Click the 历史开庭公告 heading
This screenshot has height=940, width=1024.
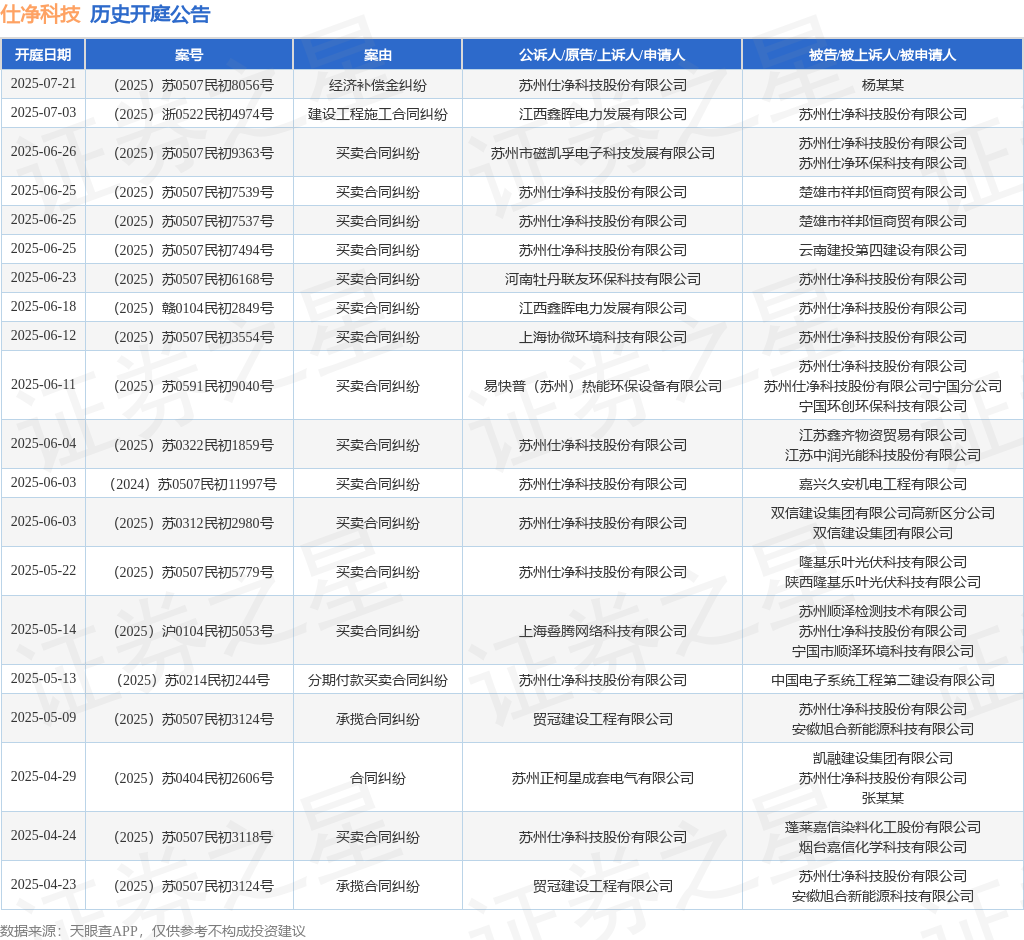(150, 14)
